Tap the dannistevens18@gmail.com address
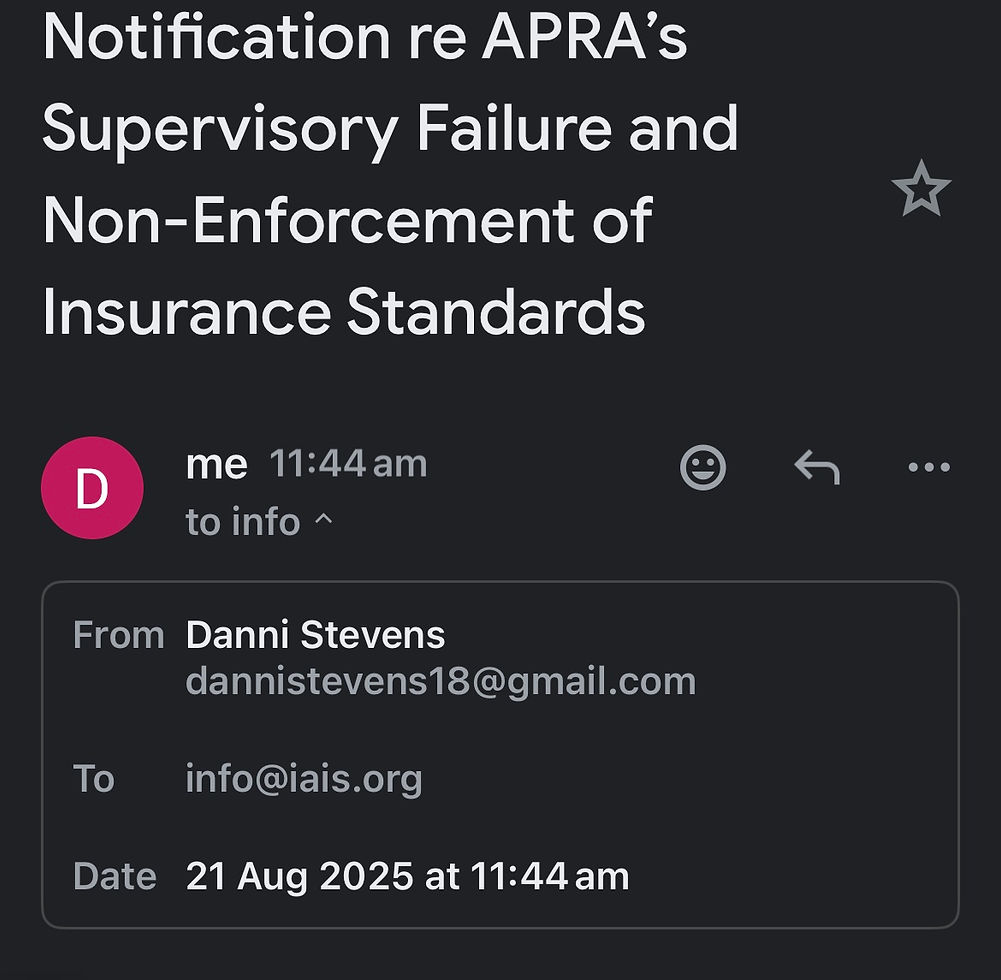The image size is (1001, 980). click(440, 681)
